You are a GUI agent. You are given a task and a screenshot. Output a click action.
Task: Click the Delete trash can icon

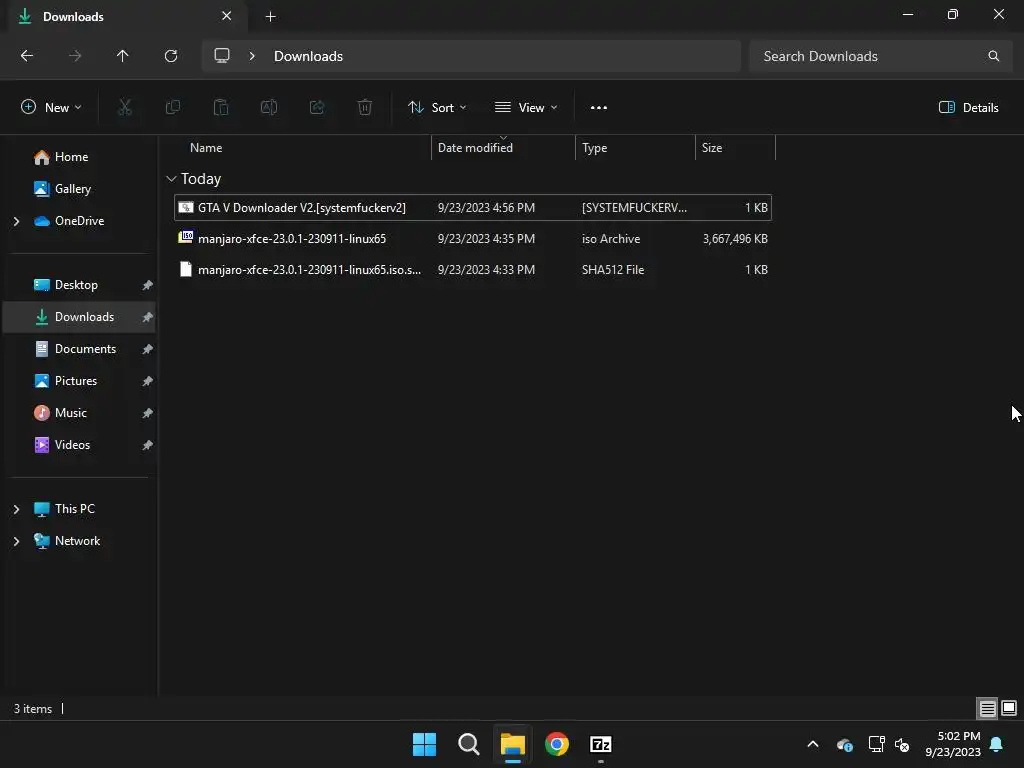coord(364,107)
